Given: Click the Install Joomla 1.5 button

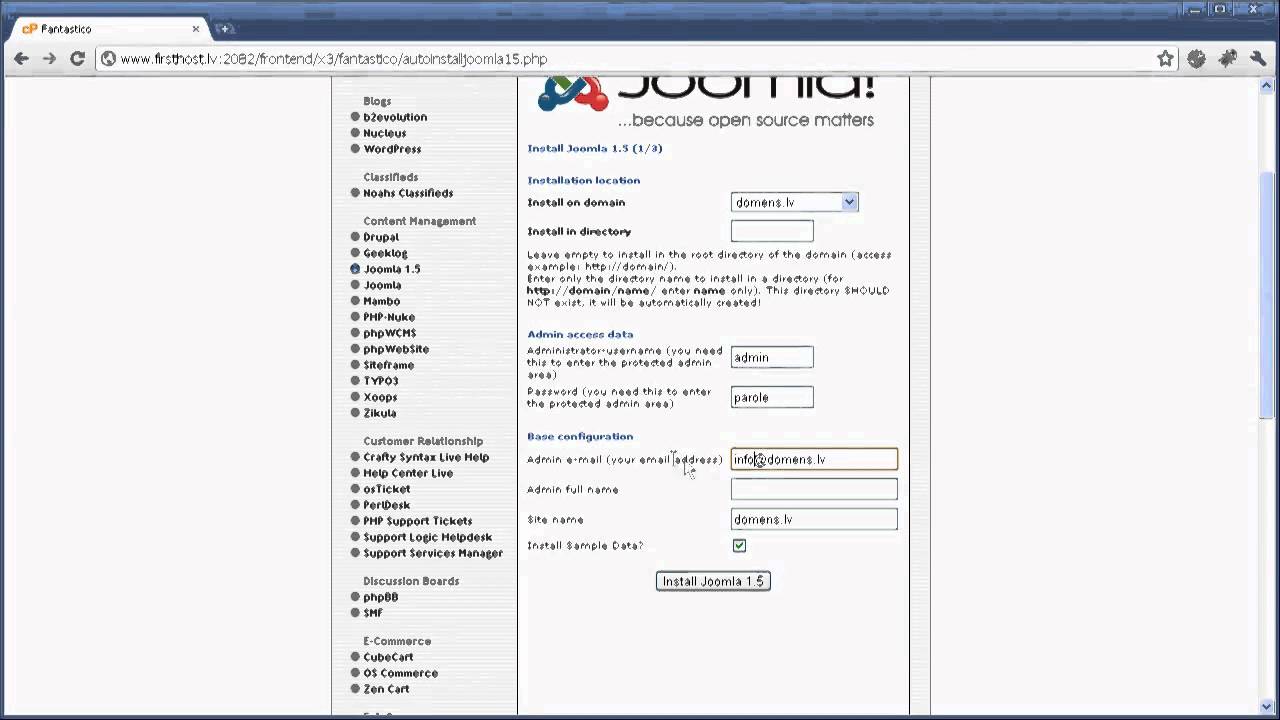Looking at the screenshot, I should click(x=713, y=581).
